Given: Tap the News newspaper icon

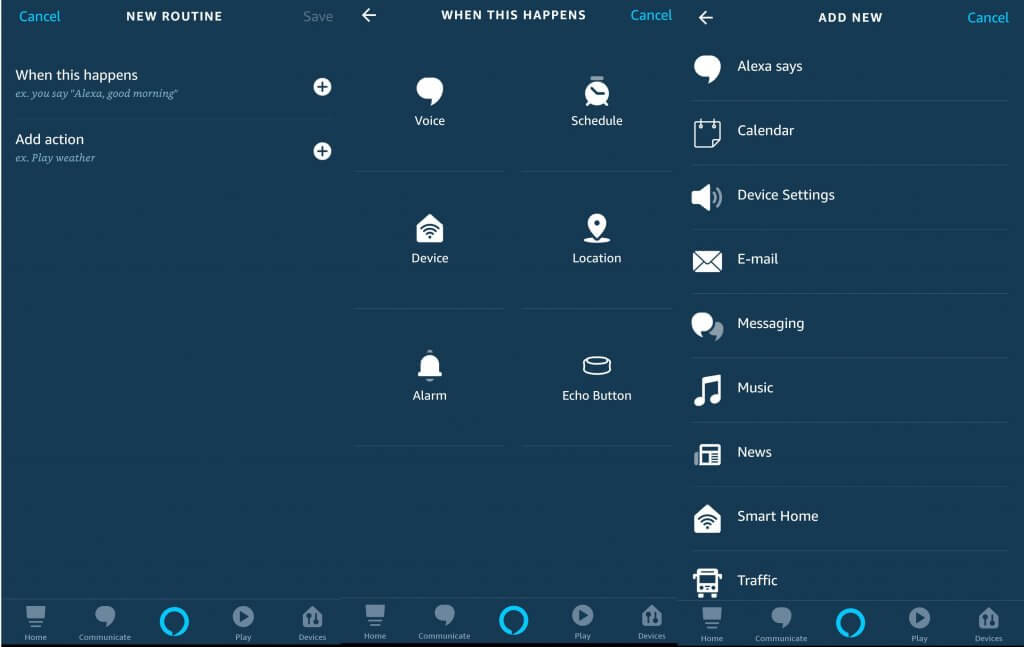Looking at the screenshot, I should (707, 454).
